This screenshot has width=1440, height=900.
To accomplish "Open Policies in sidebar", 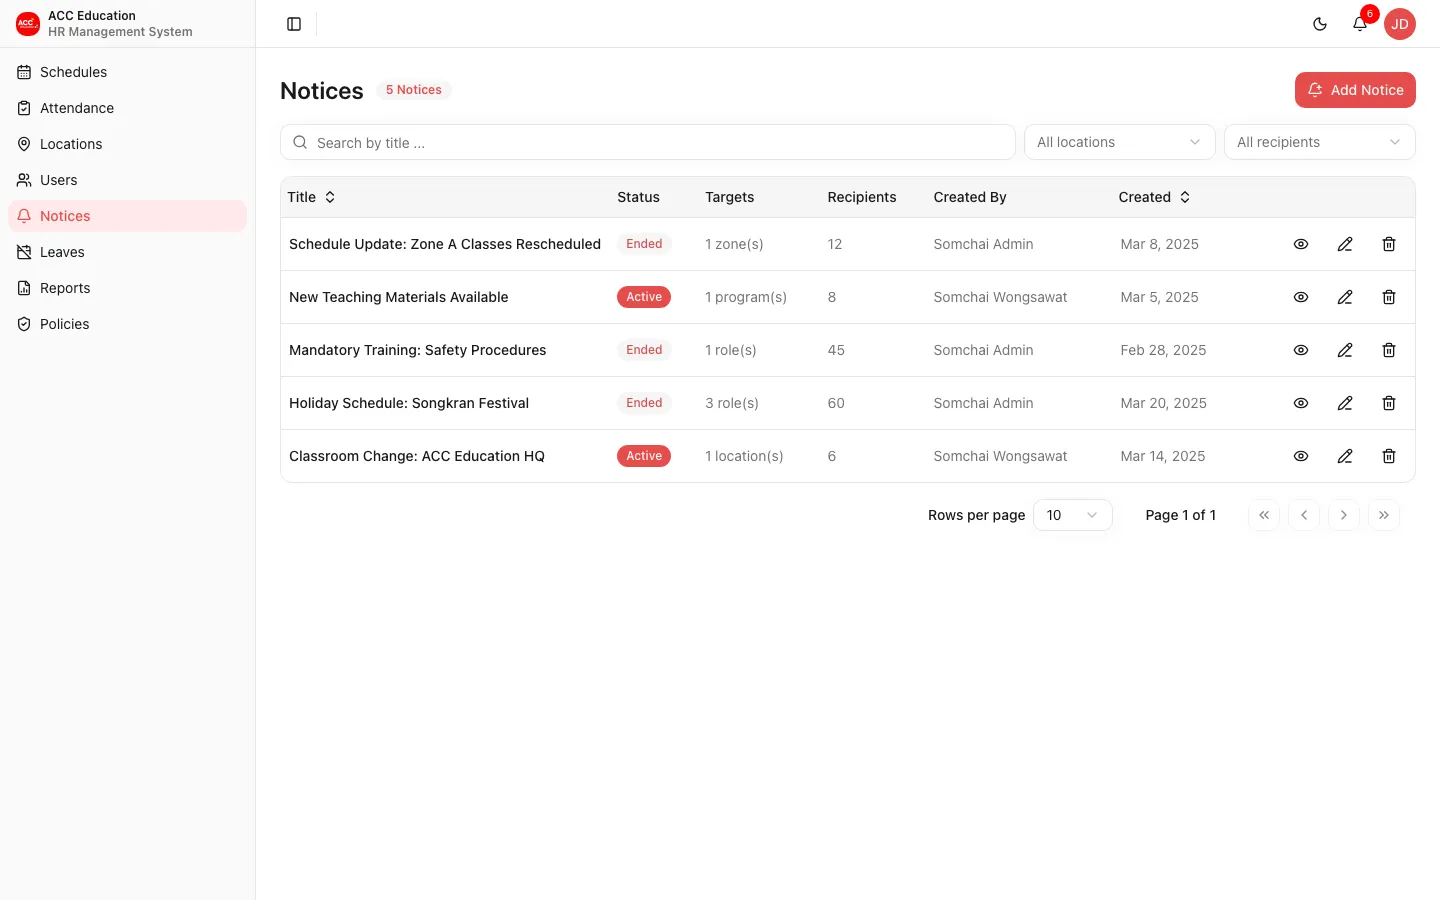I will 128,324.
